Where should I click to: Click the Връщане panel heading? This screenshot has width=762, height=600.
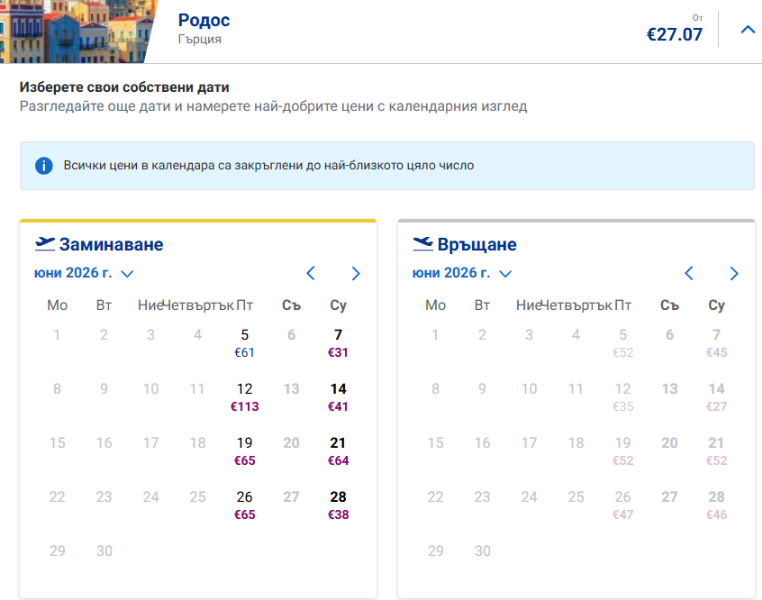[x=477, y=244]
